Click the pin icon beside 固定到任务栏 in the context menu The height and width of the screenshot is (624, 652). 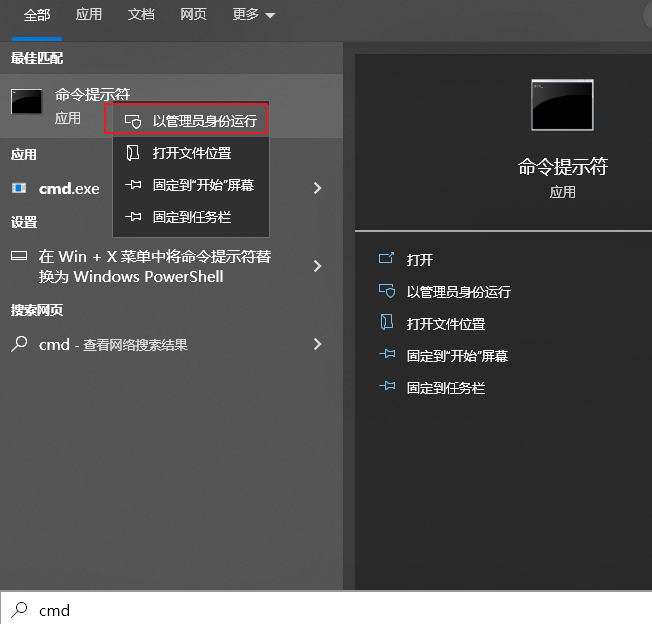(133, 217)
